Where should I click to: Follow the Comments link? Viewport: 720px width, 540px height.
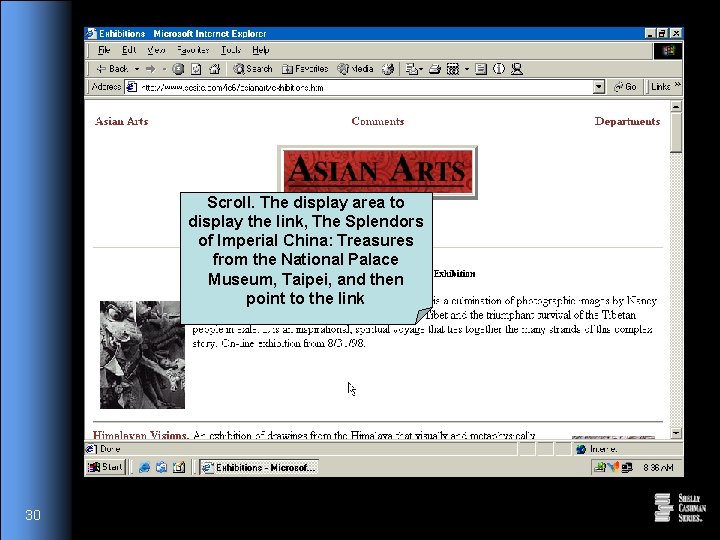tap(377, 121)
